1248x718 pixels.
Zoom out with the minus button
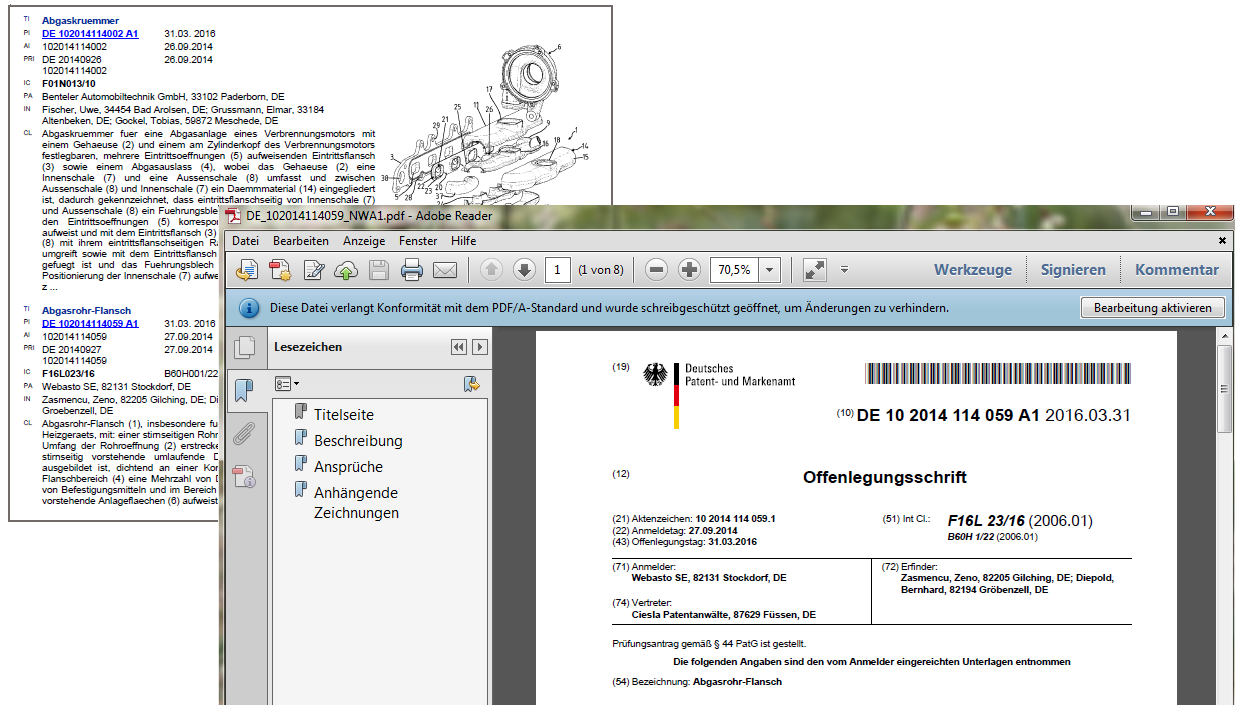(656, 270)
